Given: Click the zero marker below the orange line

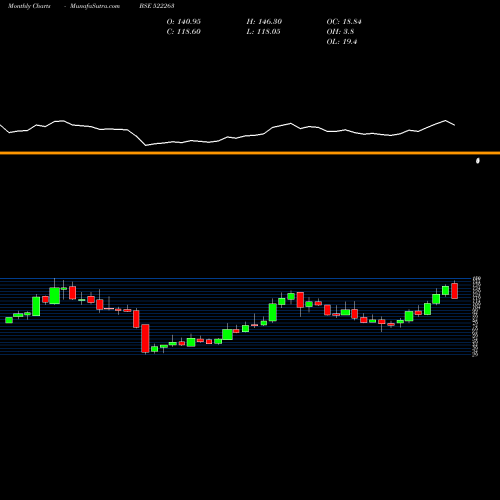Looking at the screenshot, I should pos(478,161).
